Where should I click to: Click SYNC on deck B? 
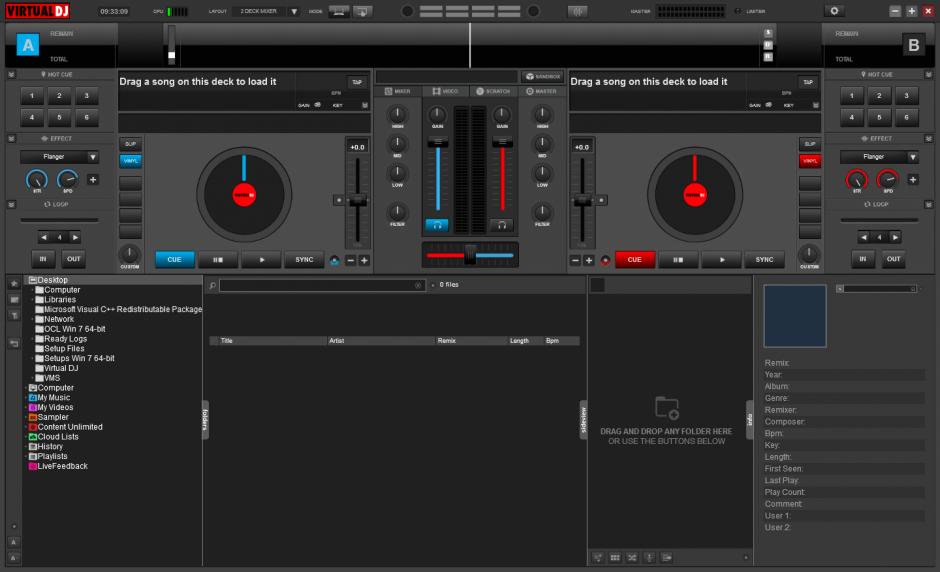point(764,260)
